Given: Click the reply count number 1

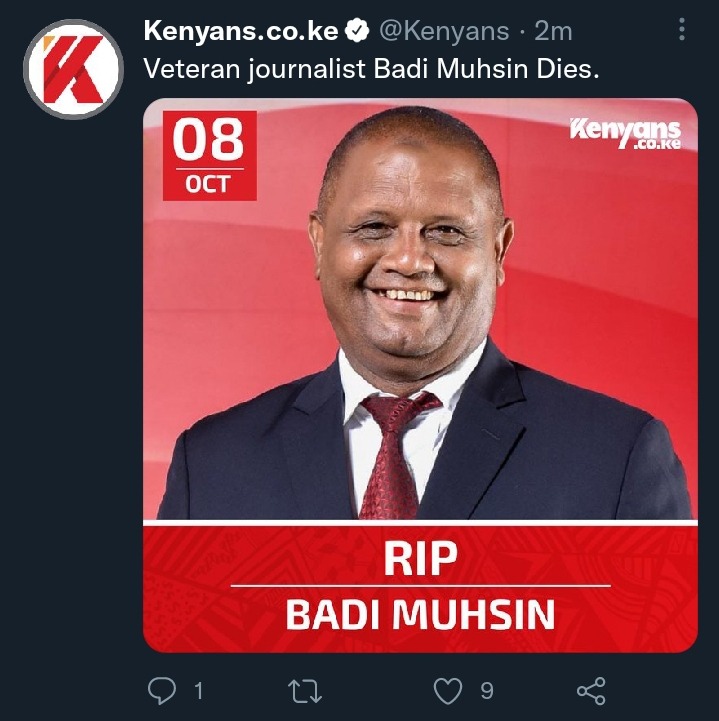Looking at the screenshot, I should coord(199,691).
